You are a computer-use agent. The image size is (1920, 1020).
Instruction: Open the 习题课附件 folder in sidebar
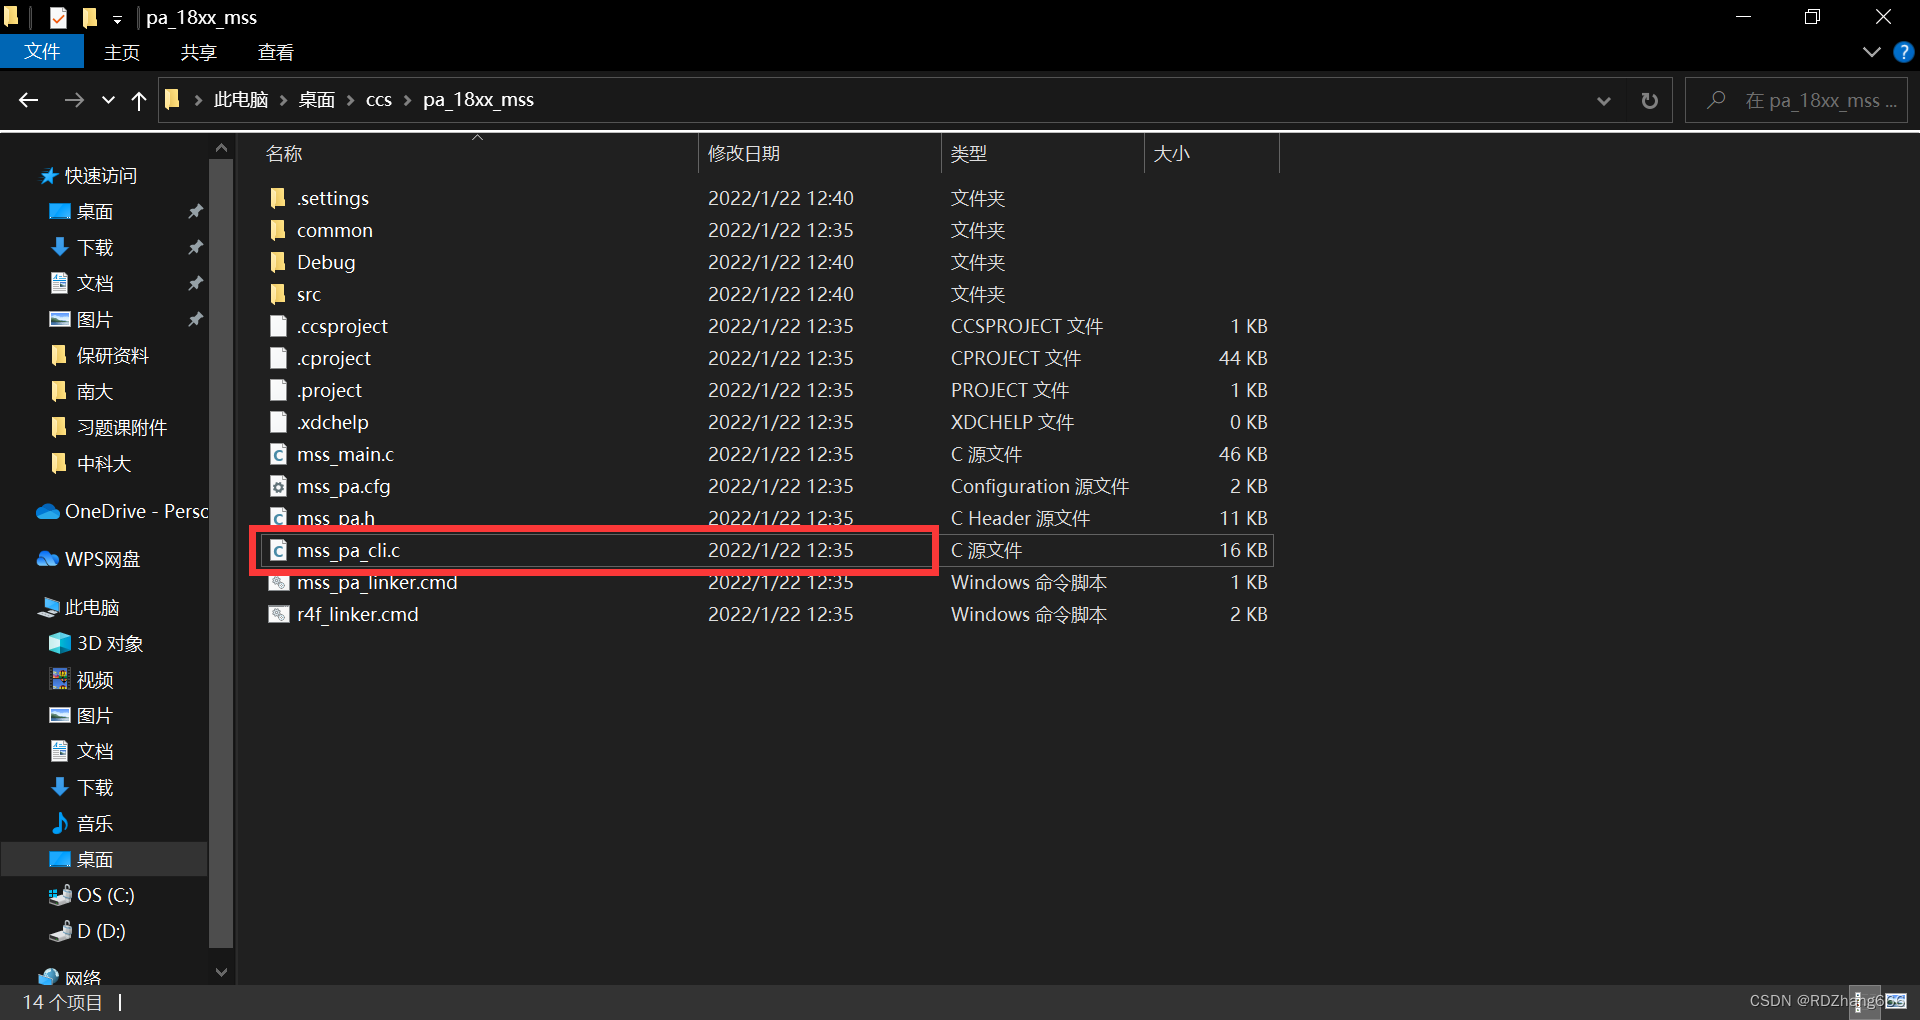click(x=121, y=428)
